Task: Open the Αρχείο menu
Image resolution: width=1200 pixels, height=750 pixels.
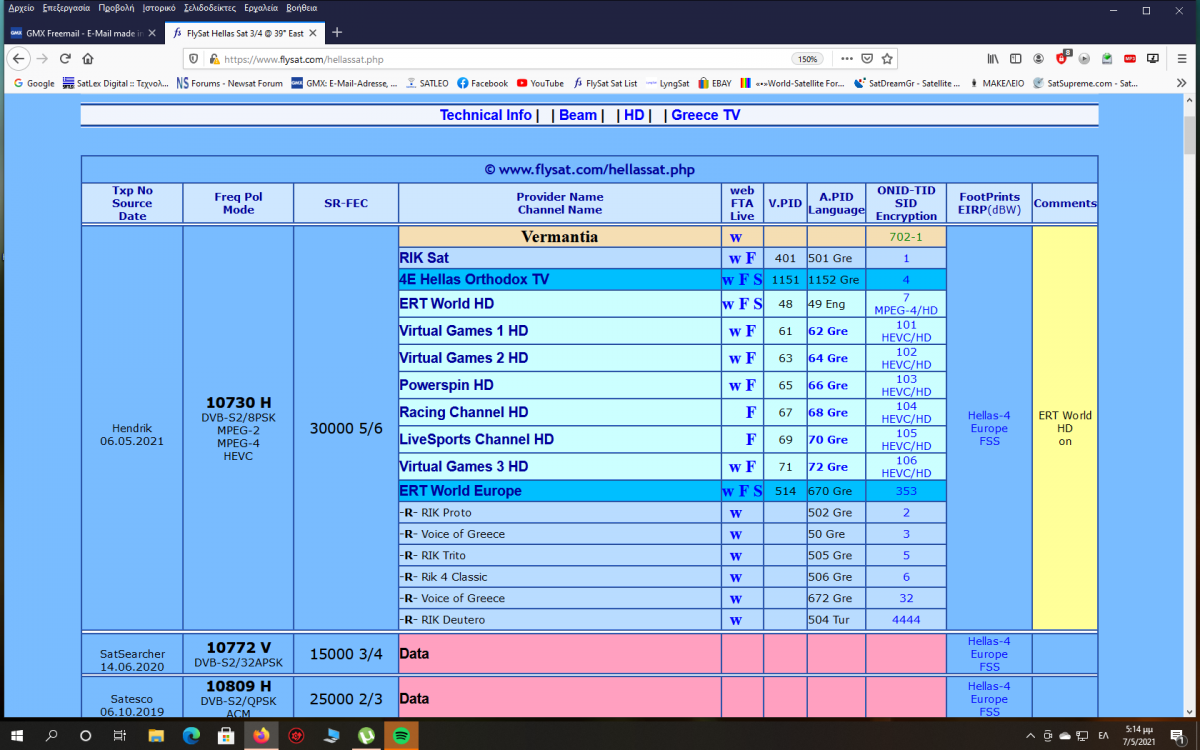Action: (x=21, y=8)
